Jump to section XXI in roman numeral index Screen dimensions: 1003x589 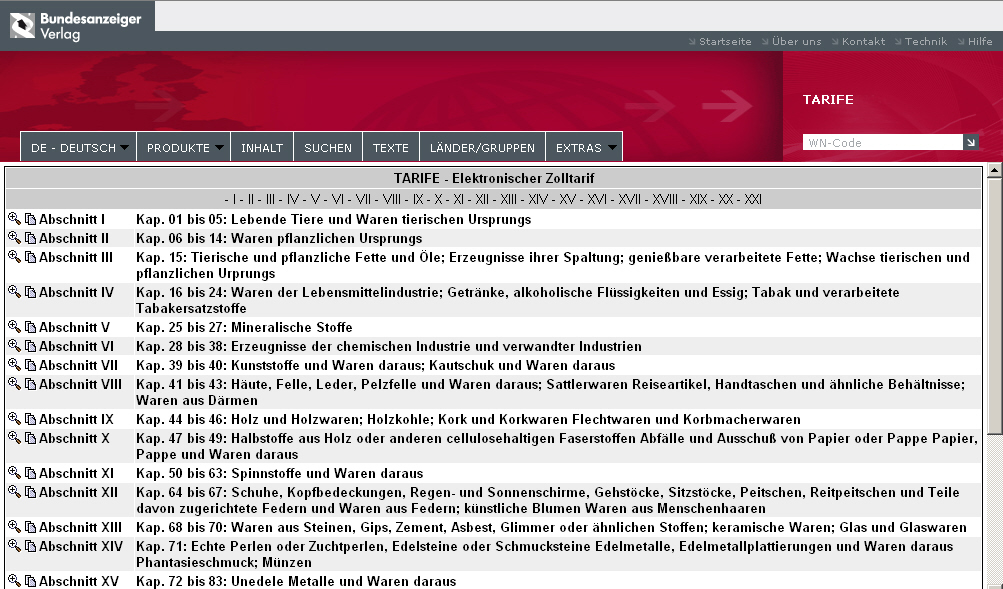point(753,199)
